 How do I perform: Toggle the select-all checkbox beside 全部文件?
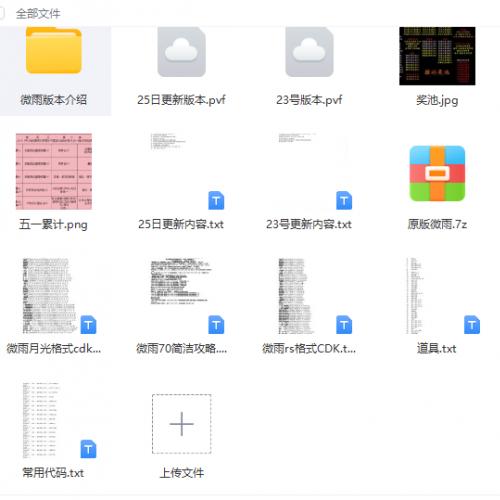[1, 13]
